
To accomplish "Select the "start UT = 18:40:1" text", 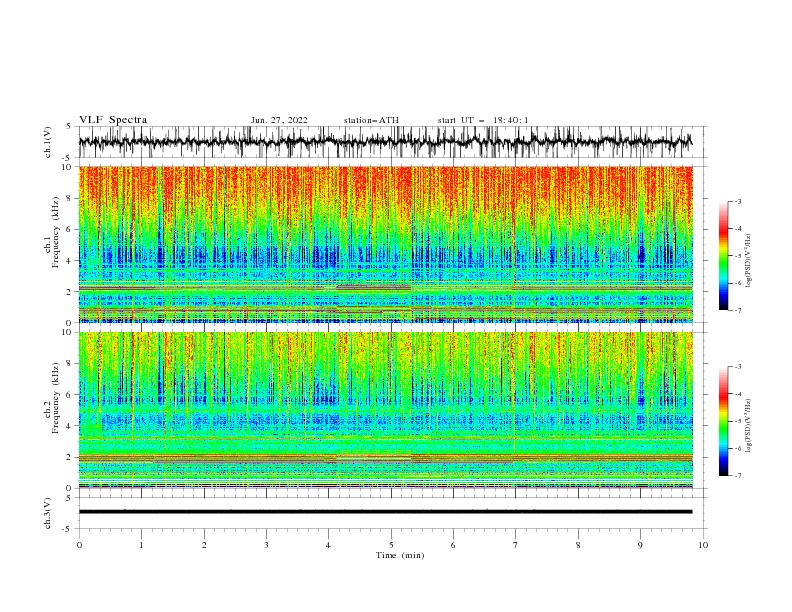I will [482, 120].
